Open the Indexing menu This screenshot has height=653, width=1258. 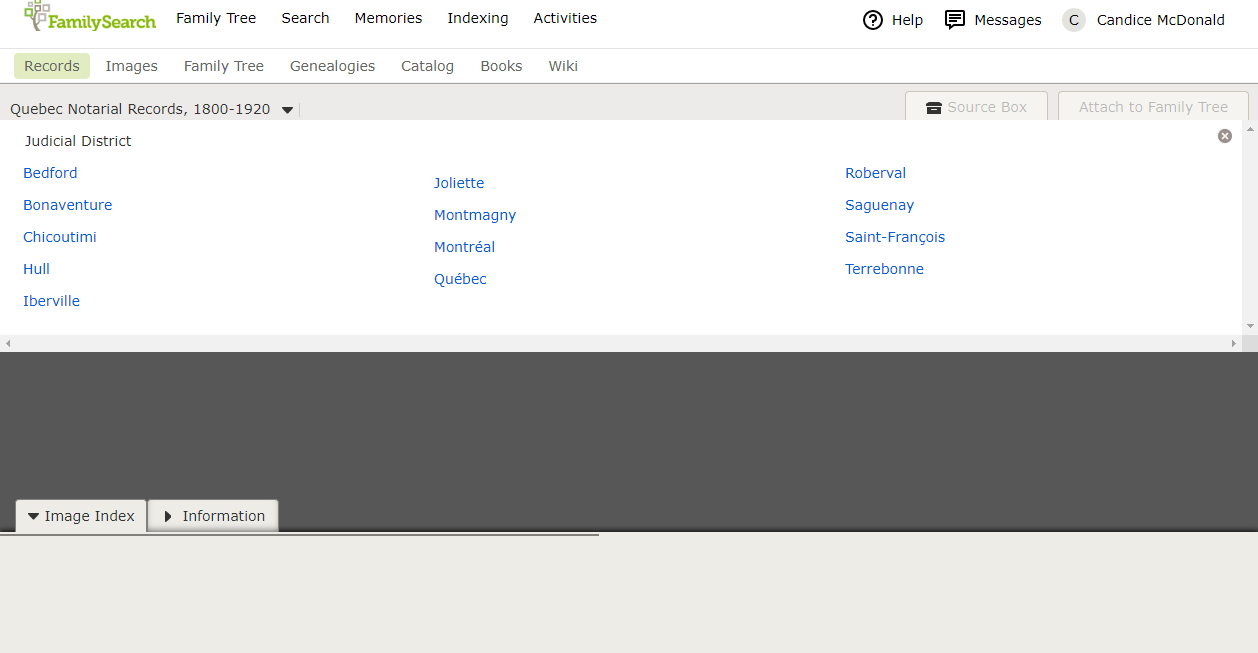[478, 18]
